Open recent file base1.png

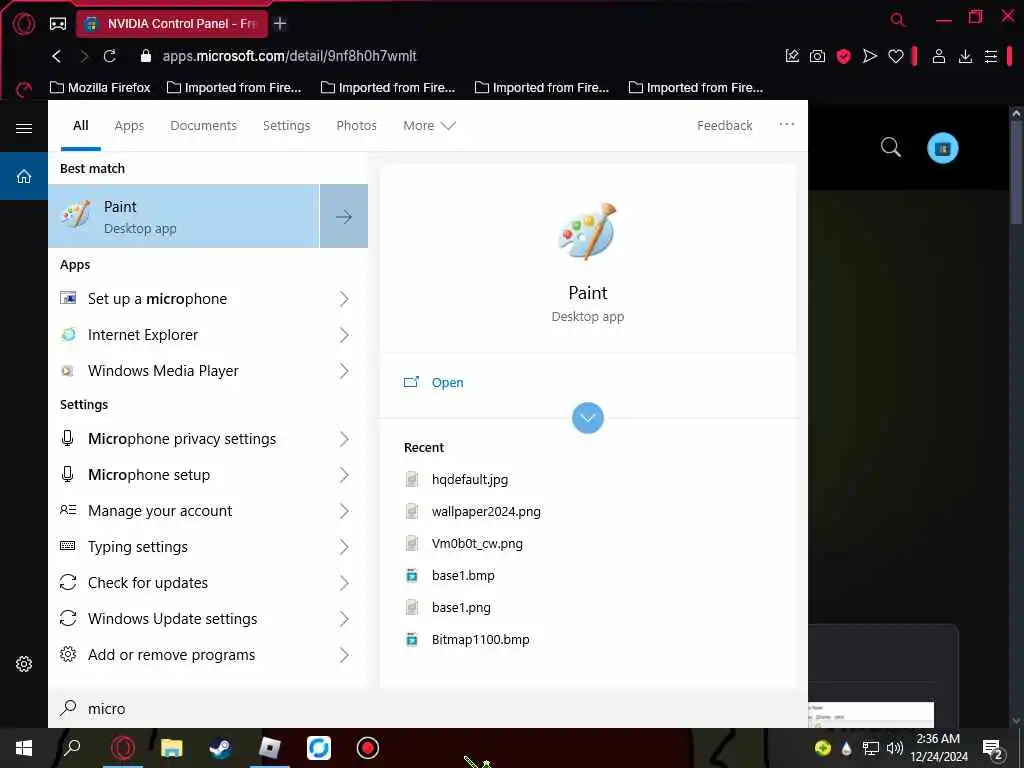click(x=461, y=607)
